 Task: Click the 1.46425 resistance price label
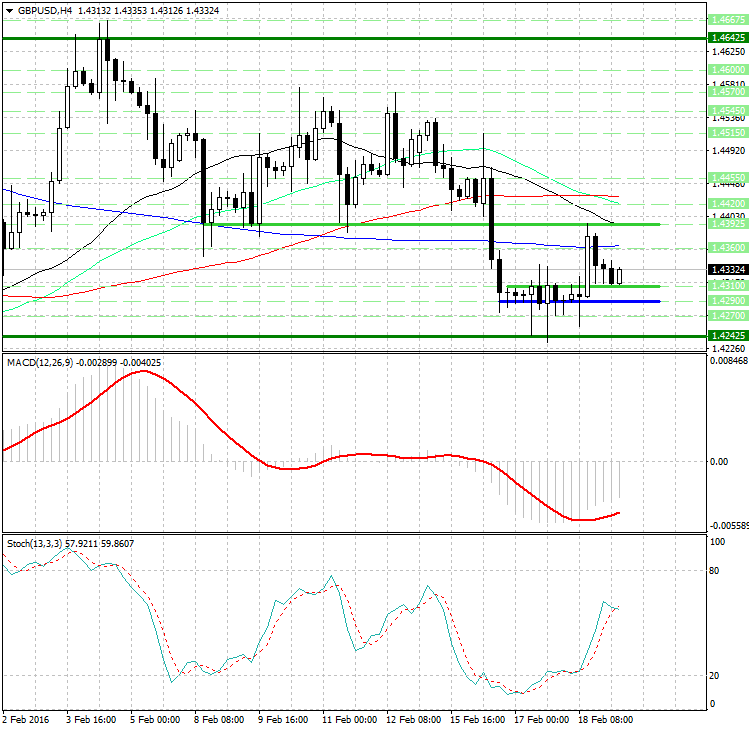pos(724,37)
